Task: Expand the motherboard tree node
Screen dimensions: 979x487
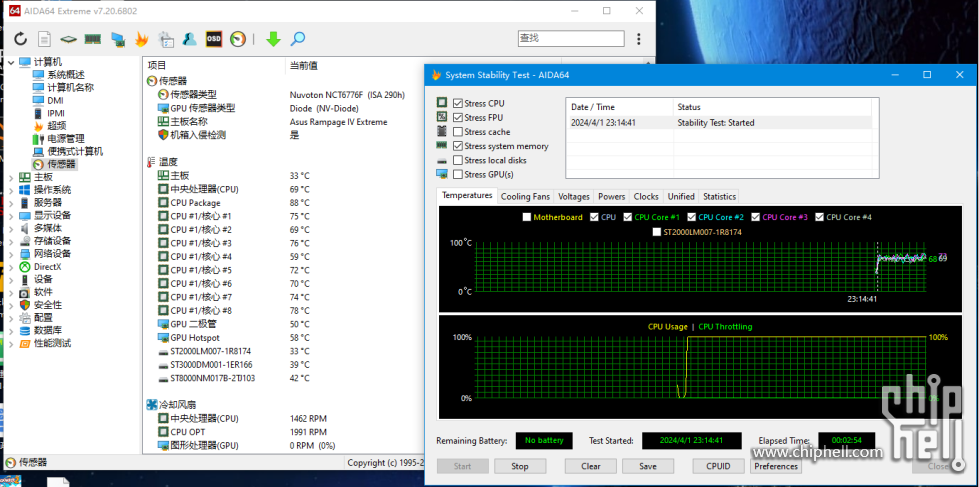Action: [11, 177]
